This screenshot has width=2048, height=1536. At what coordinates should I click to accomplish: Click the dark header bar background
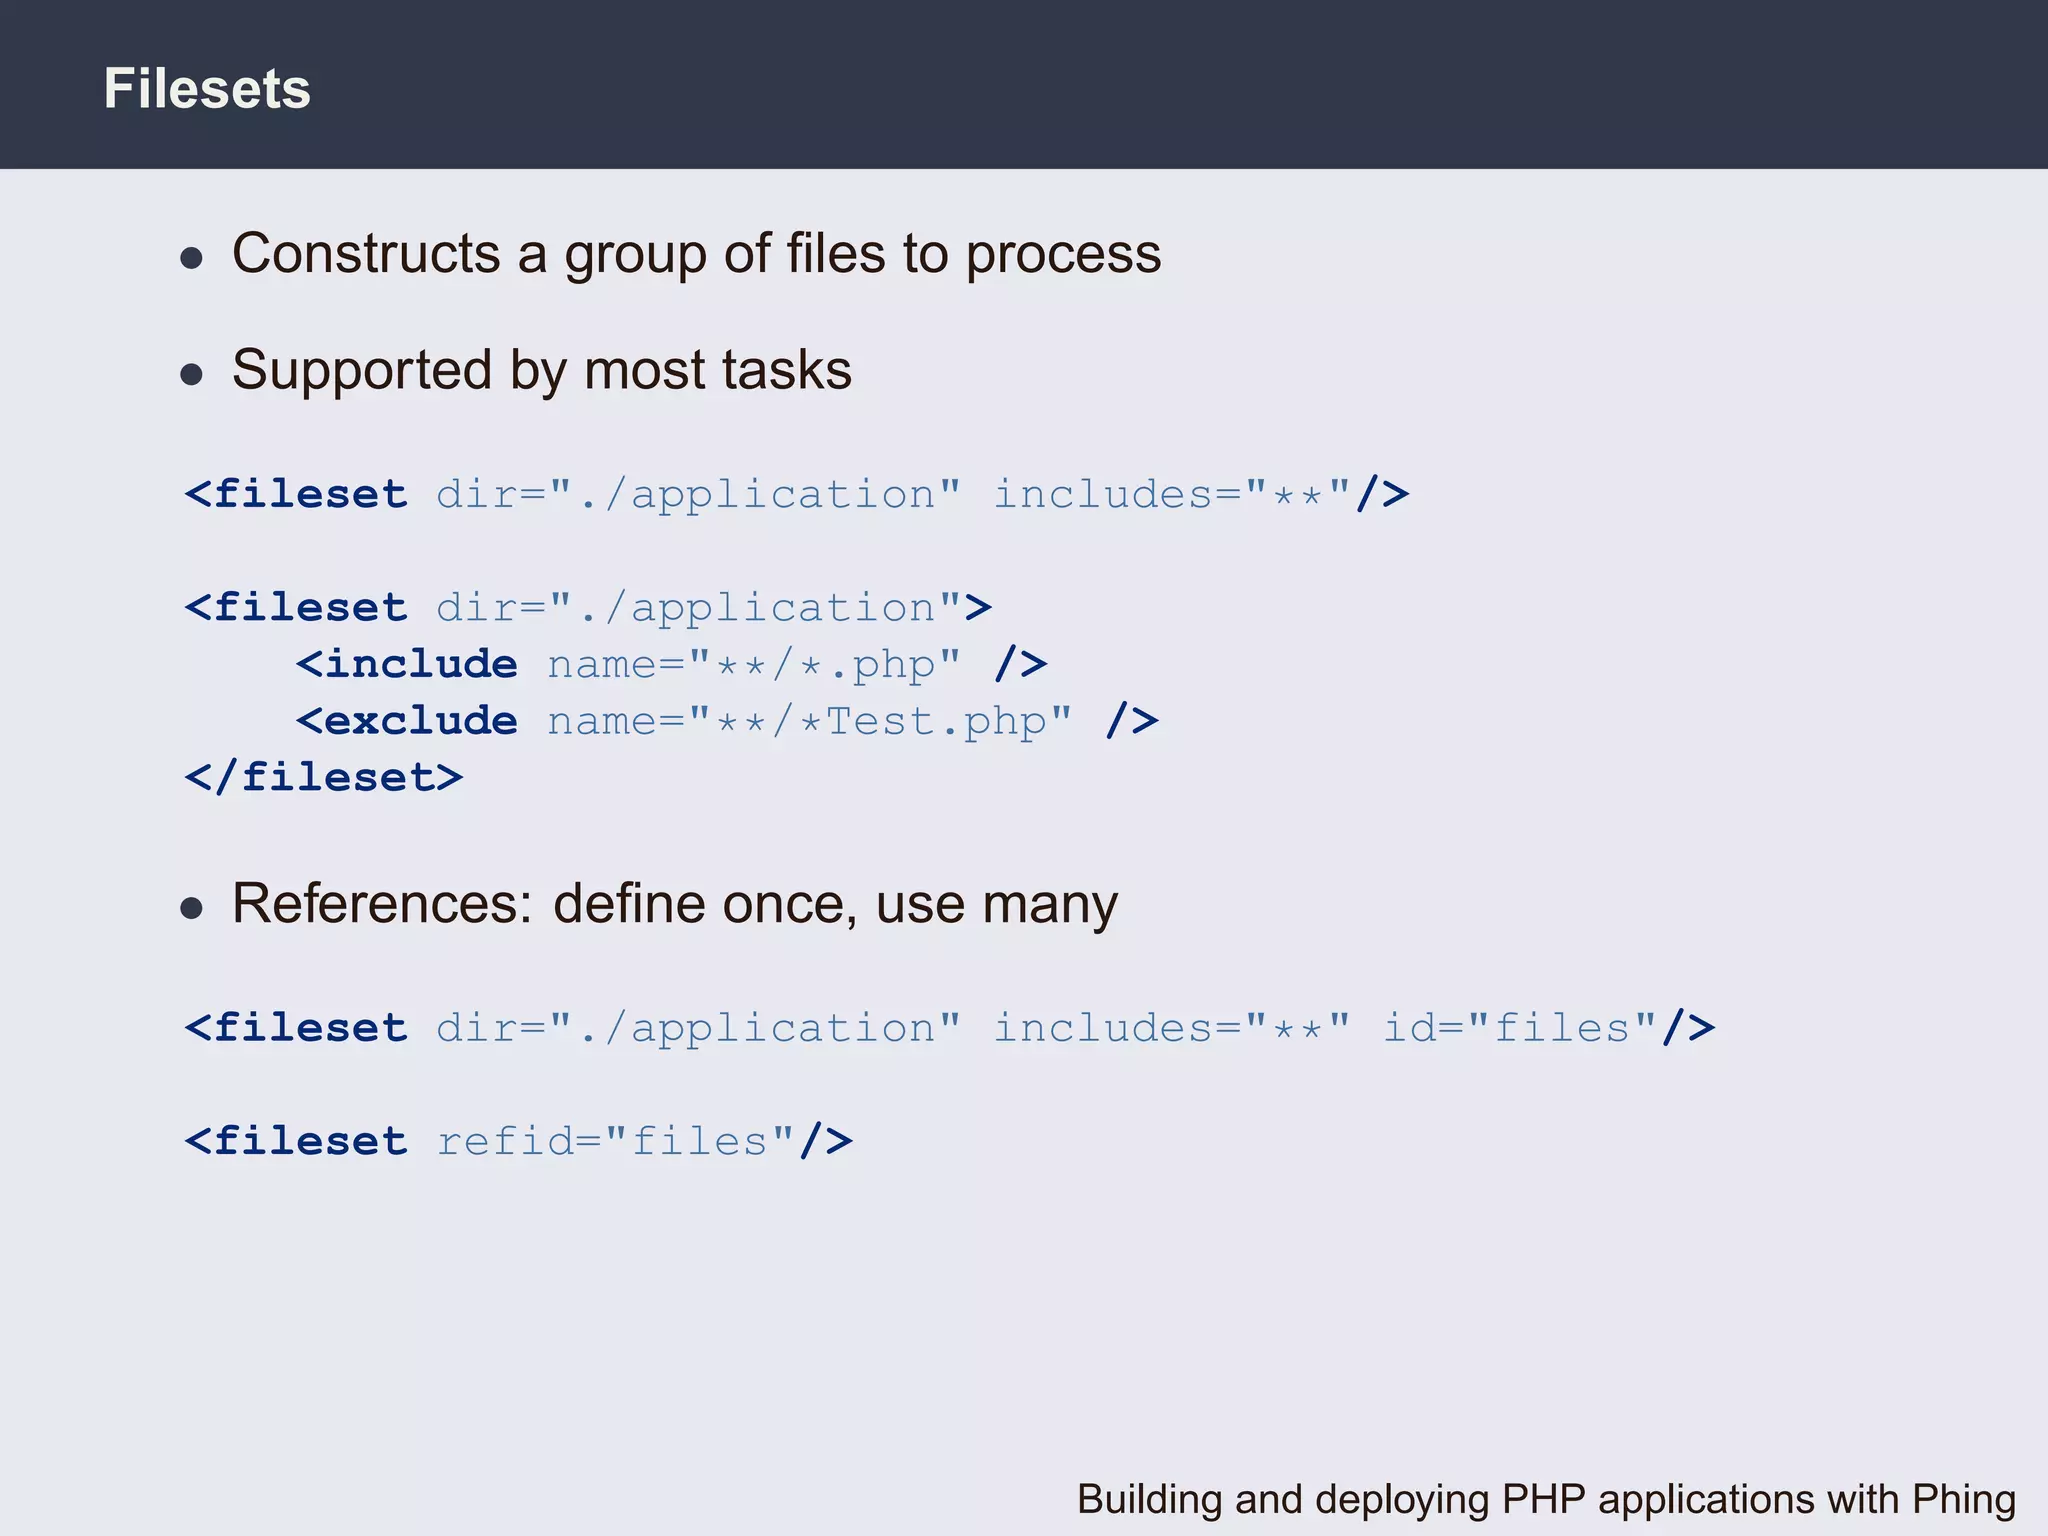pos(1200,85)
